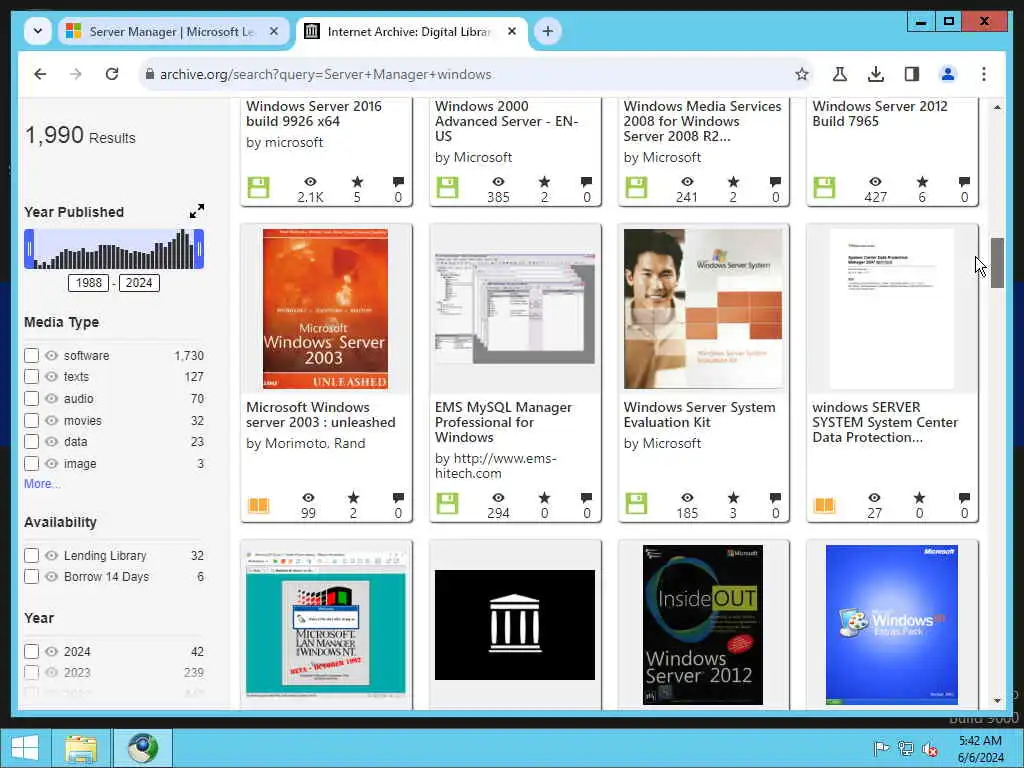Click the Chrome taskbar icon
This screenshot has height=768, width=1024.
(143, 748)
